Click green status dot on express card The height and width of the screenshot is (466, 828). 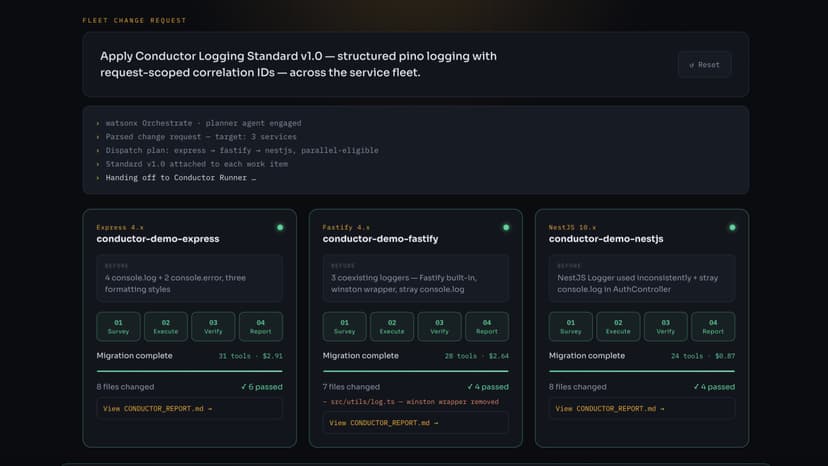(x=280, y=227)
